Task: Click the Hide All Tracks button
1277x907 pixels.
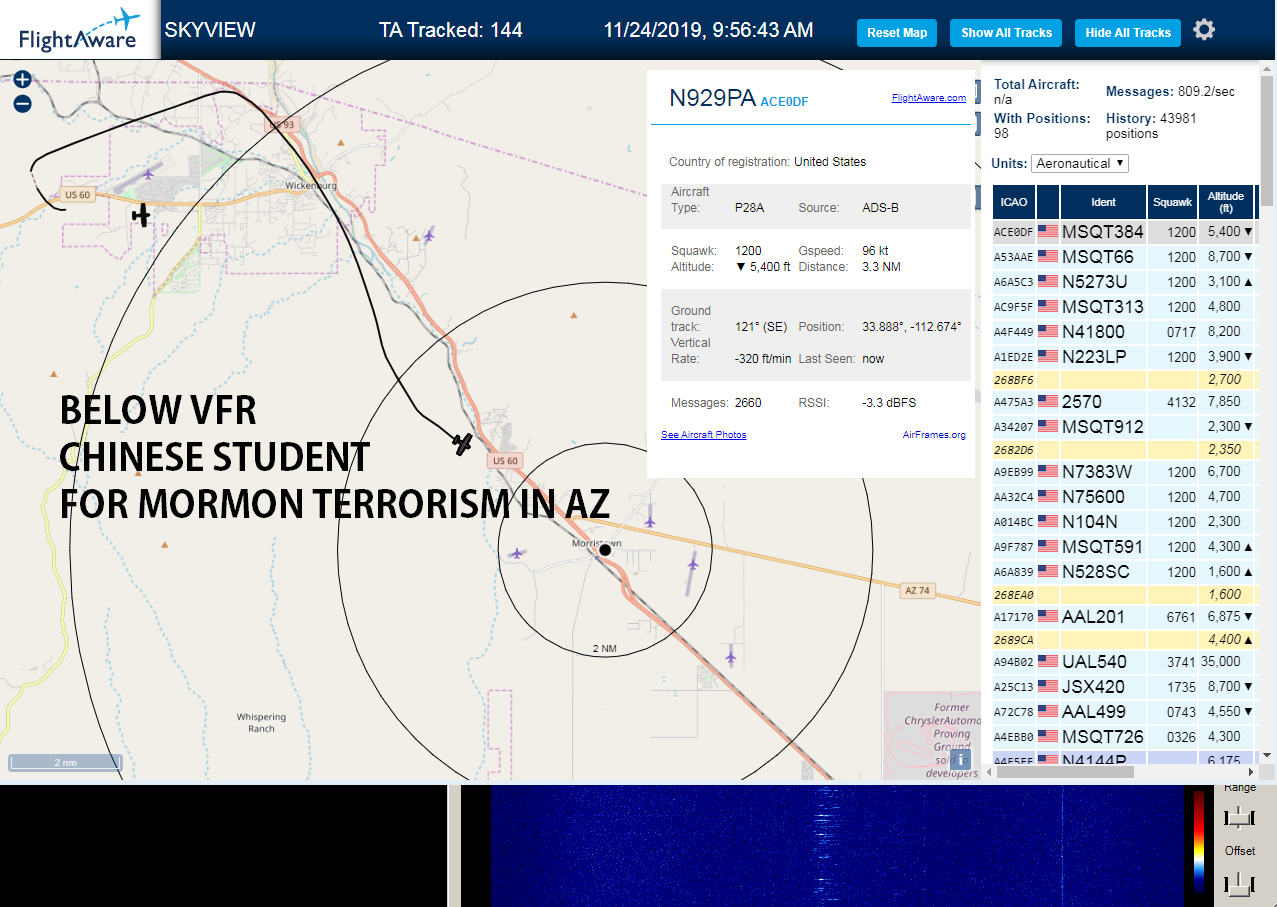Action: 1128,33
